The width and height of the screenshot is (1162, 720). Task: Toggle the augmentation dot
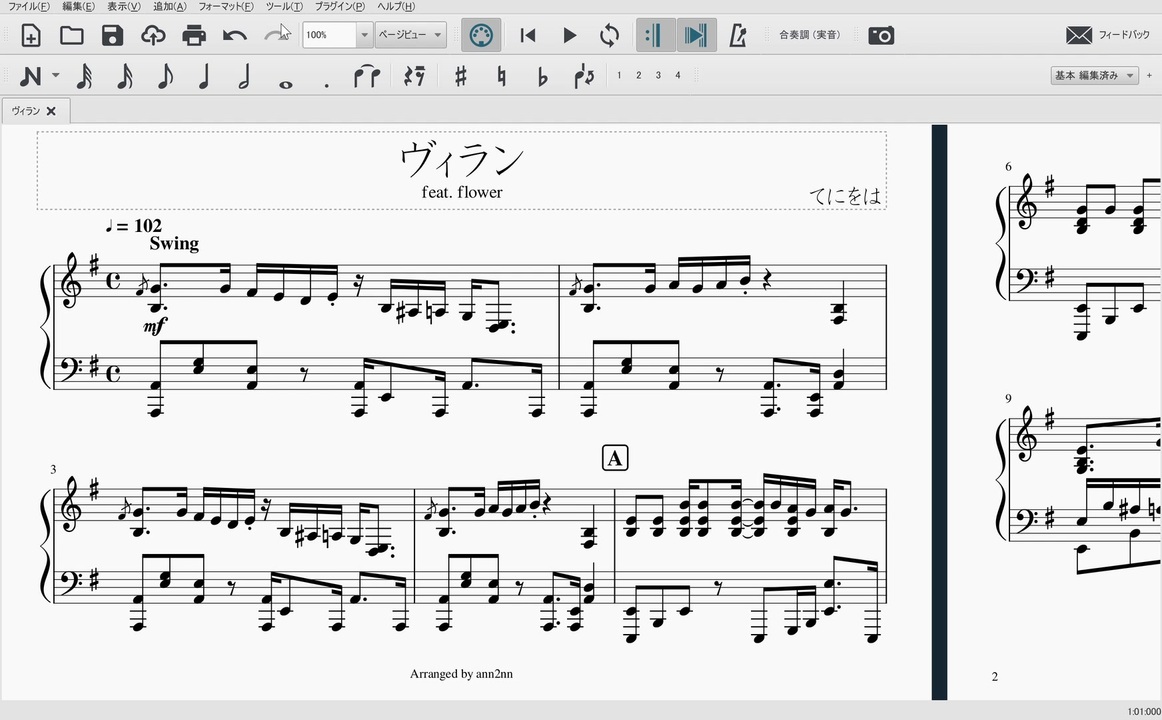(327, 86)
